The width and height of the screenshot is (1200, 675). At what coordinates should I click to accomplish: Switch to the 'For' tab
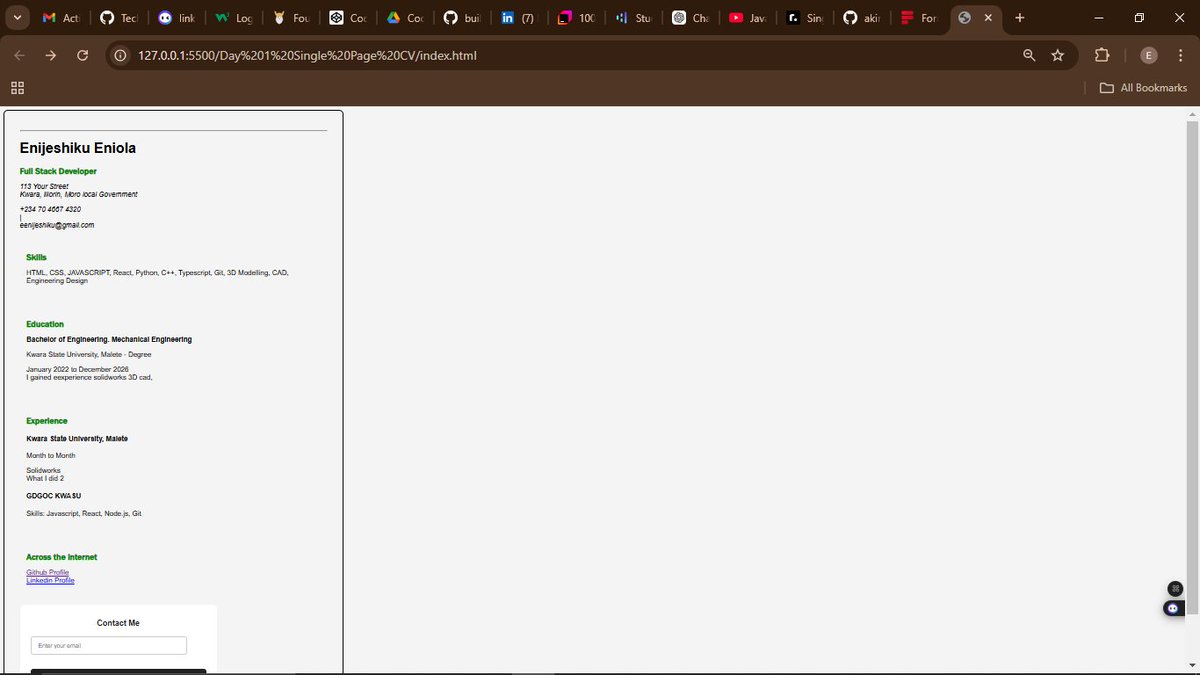[920, 18]
